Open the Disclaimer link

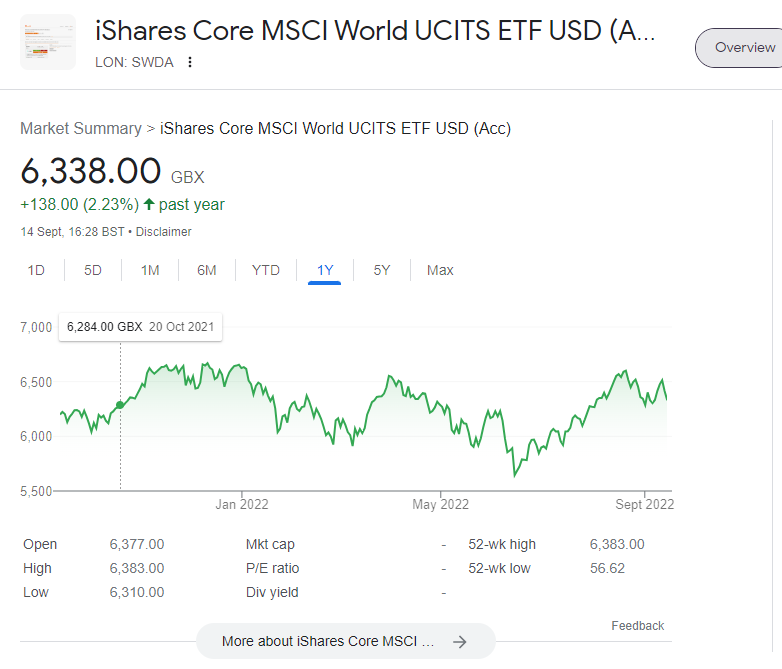click(164, 232)
